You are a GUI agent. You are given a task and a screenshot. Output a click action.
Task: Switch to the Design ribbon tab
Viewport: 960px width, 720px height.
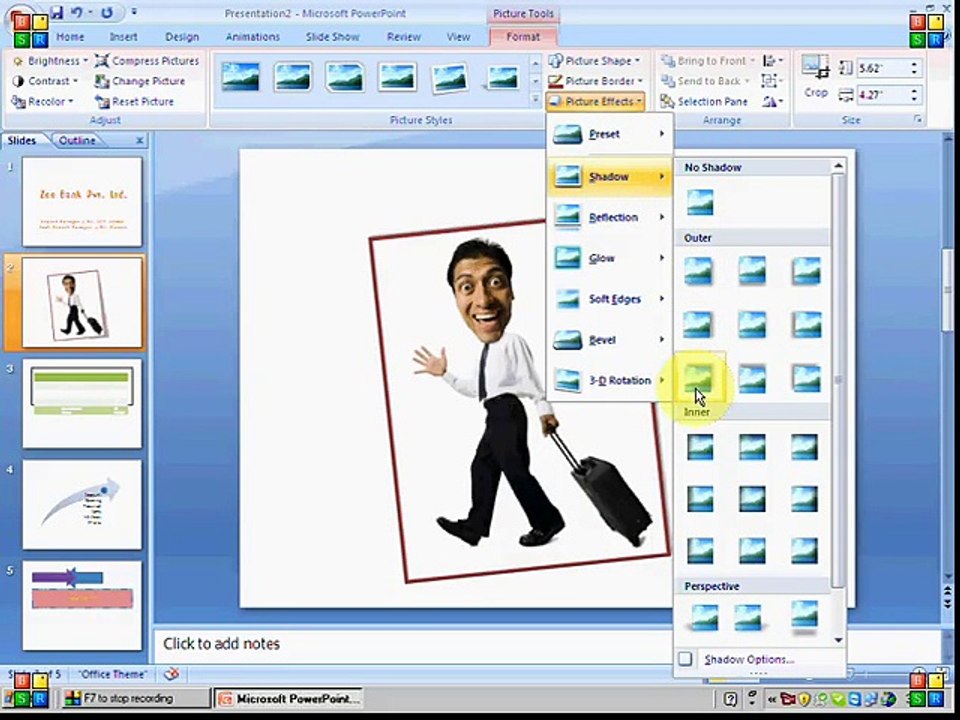tap(182, 37)
